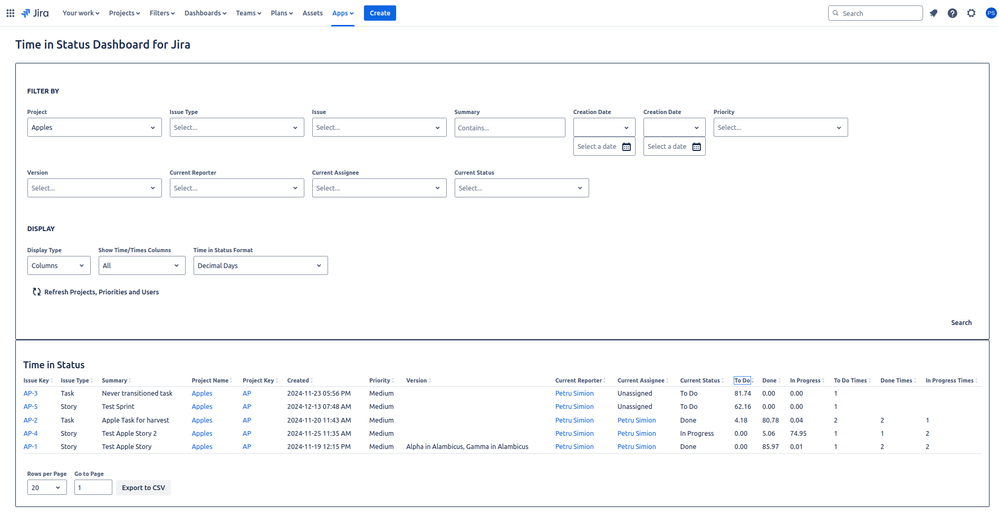Open issue link AP-2
Image resolution: width=999 pixels, height=515 pixels.
pos(31,420)
